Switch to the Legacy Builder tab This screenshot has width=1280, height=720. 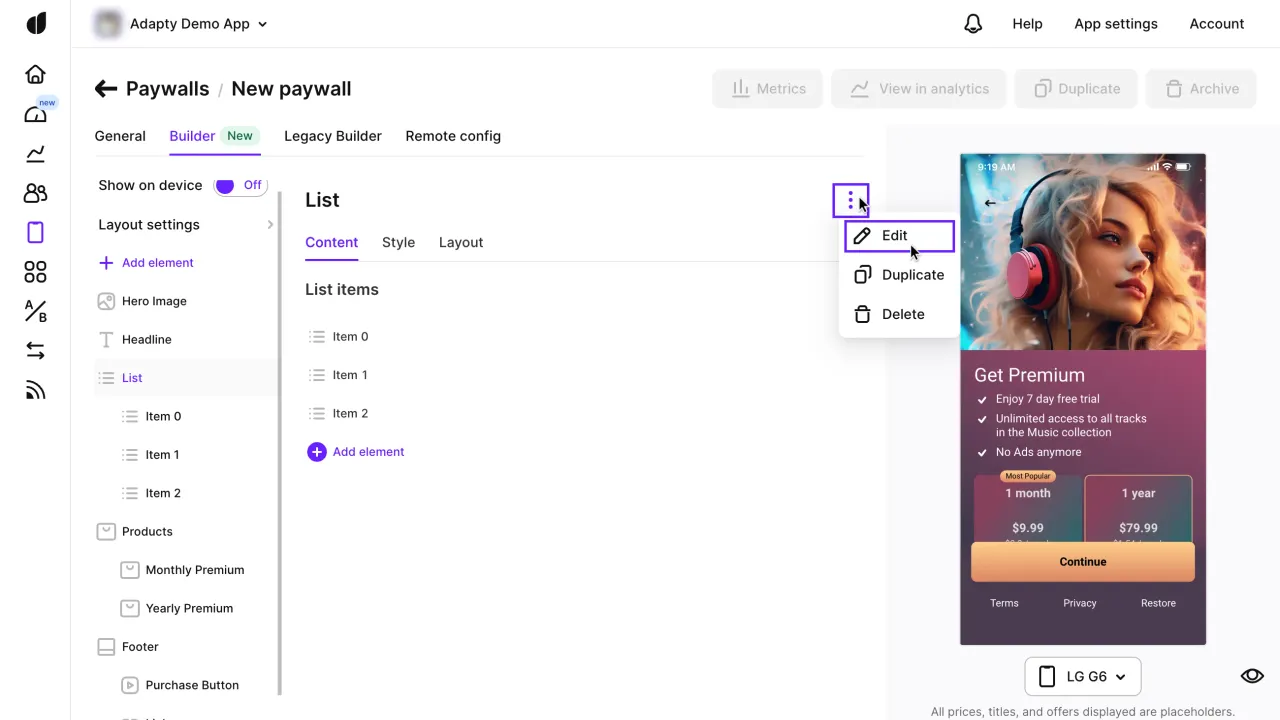tap(333, 136)
